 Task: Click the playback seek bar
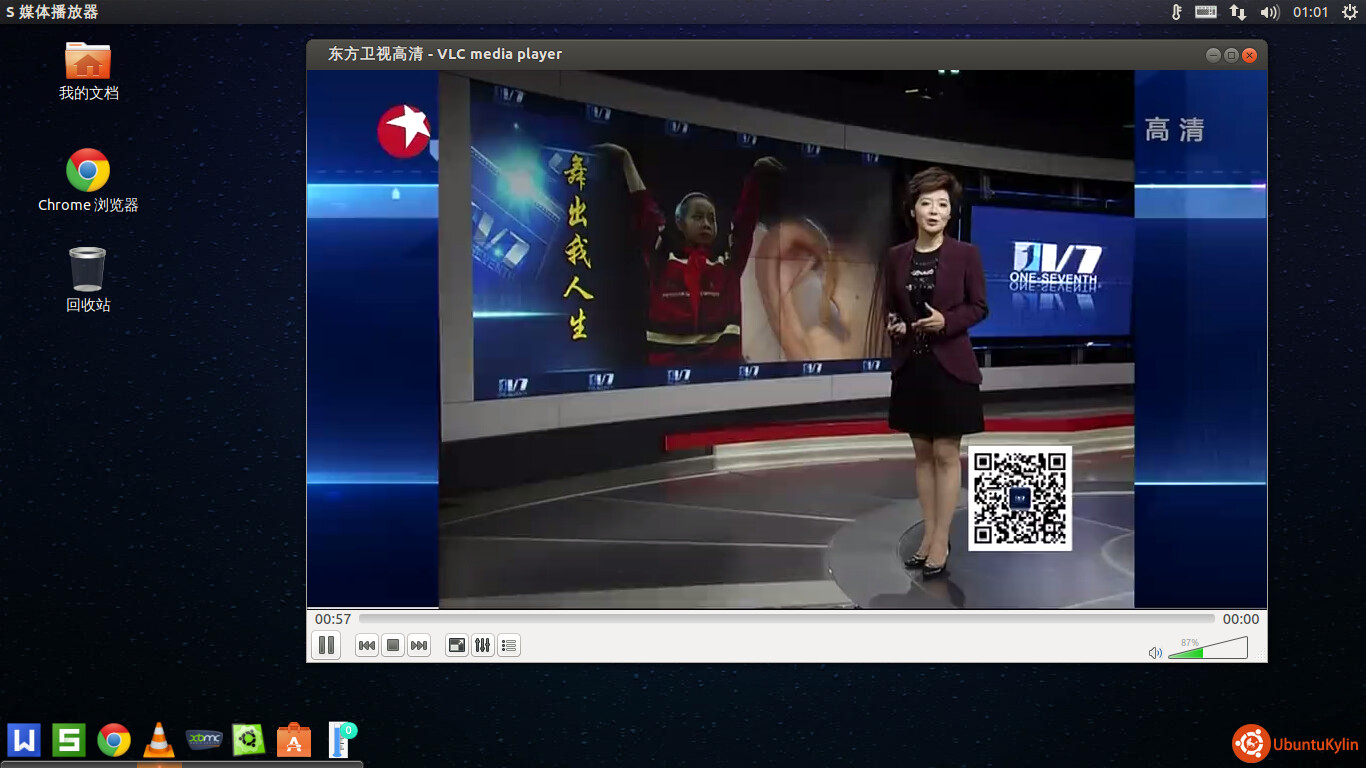click(x=786, y=619)
